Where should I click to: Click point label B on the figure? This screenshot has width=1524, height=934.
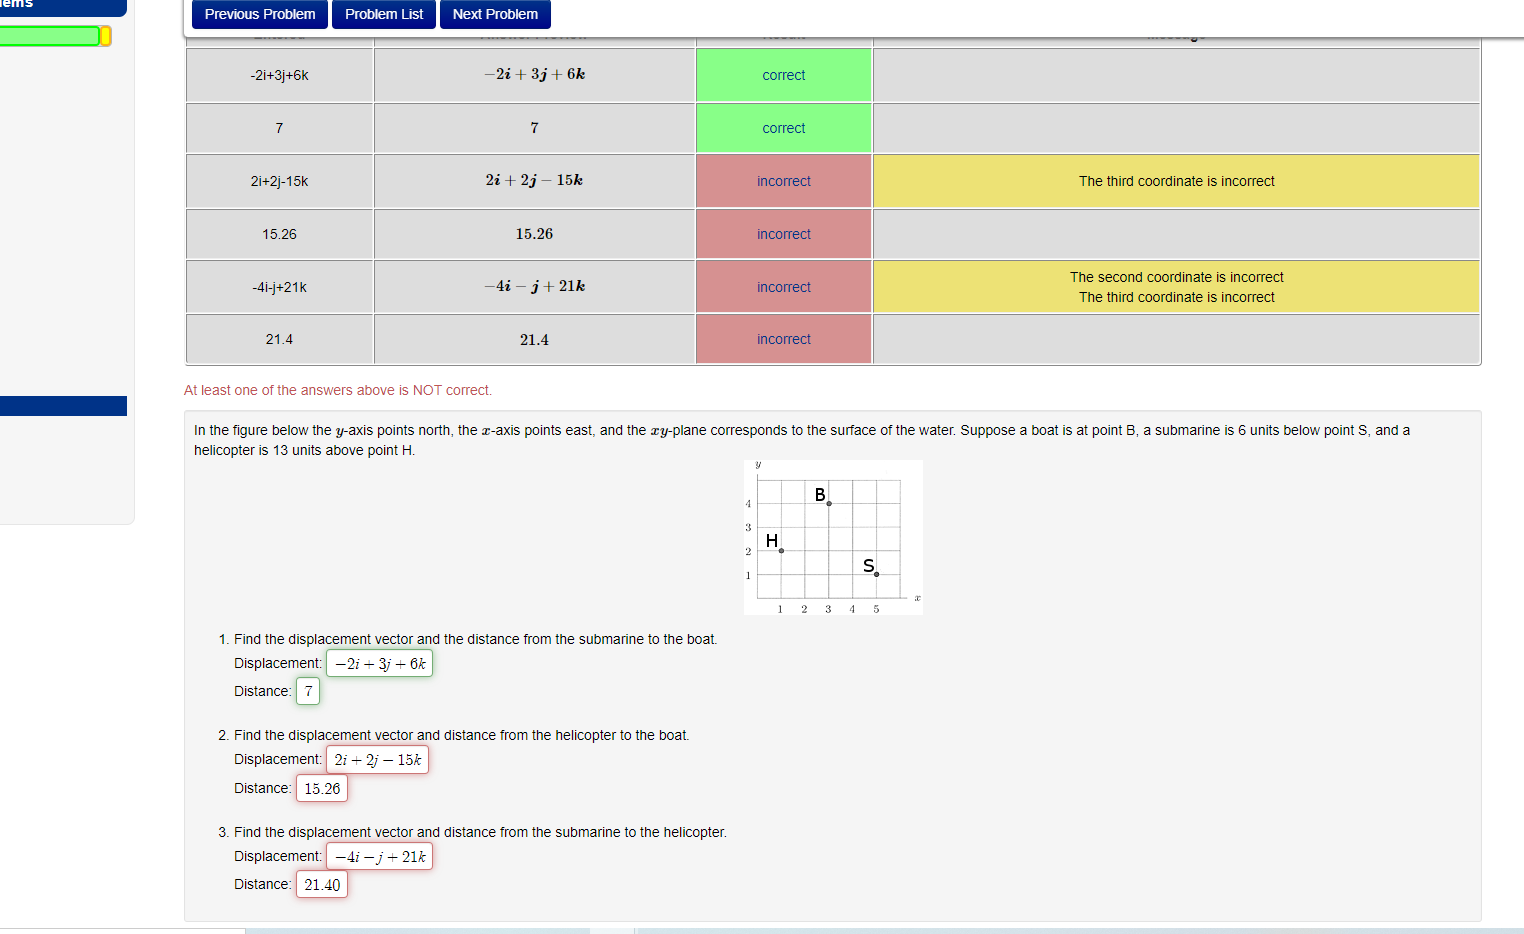point(820,495)
